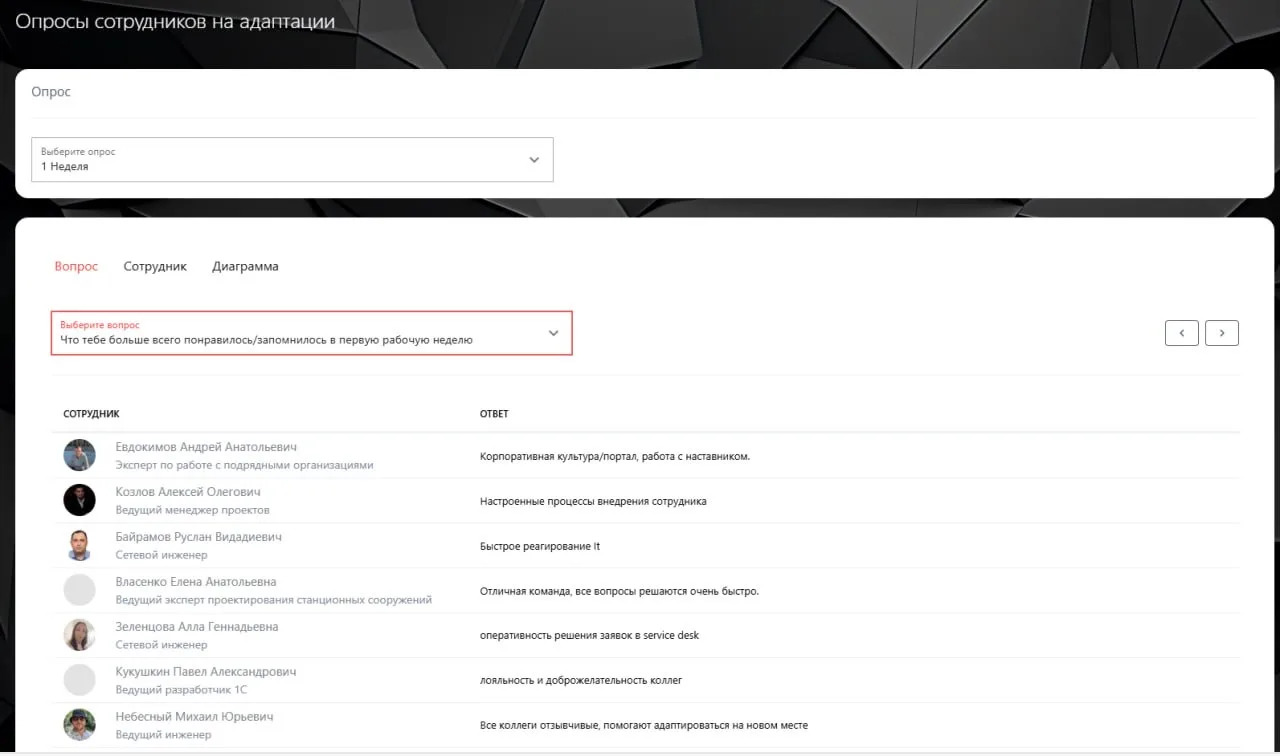Select the answer 'лояльность и доброжелательность коллег'

click(x=581, y=681)
